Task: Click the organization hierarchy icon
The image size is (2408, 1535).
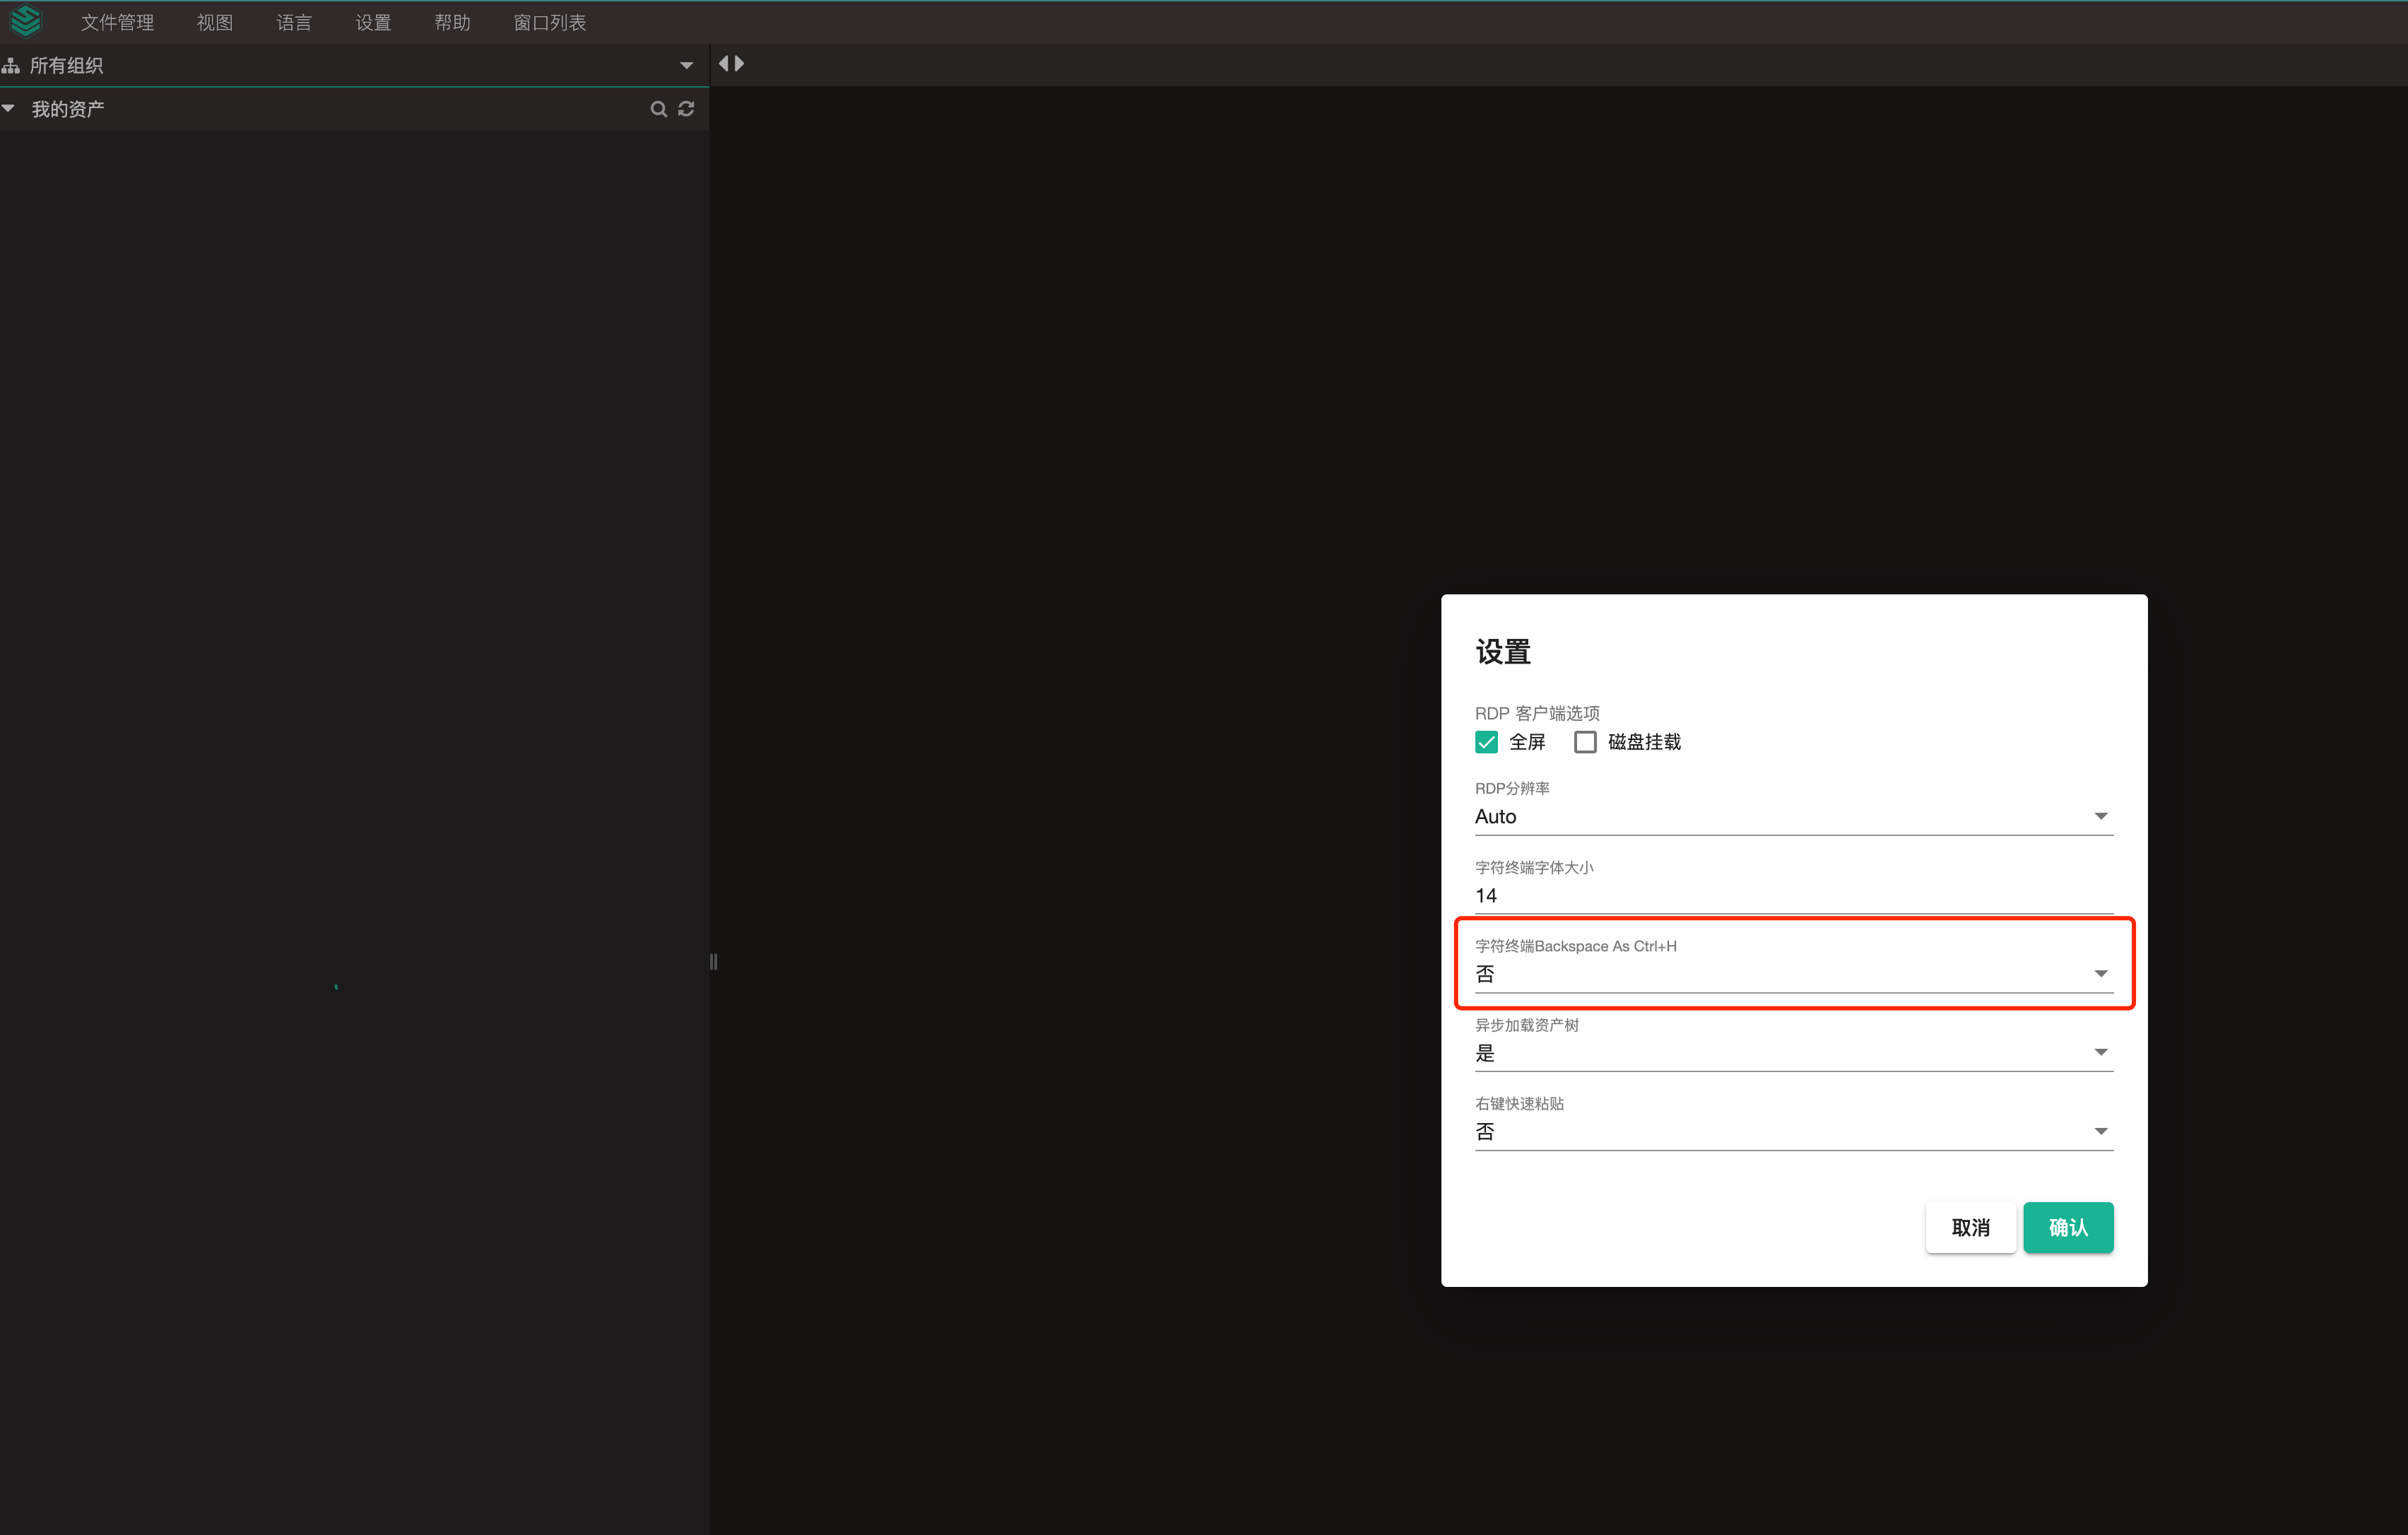Action: click(x=11, y=66)
